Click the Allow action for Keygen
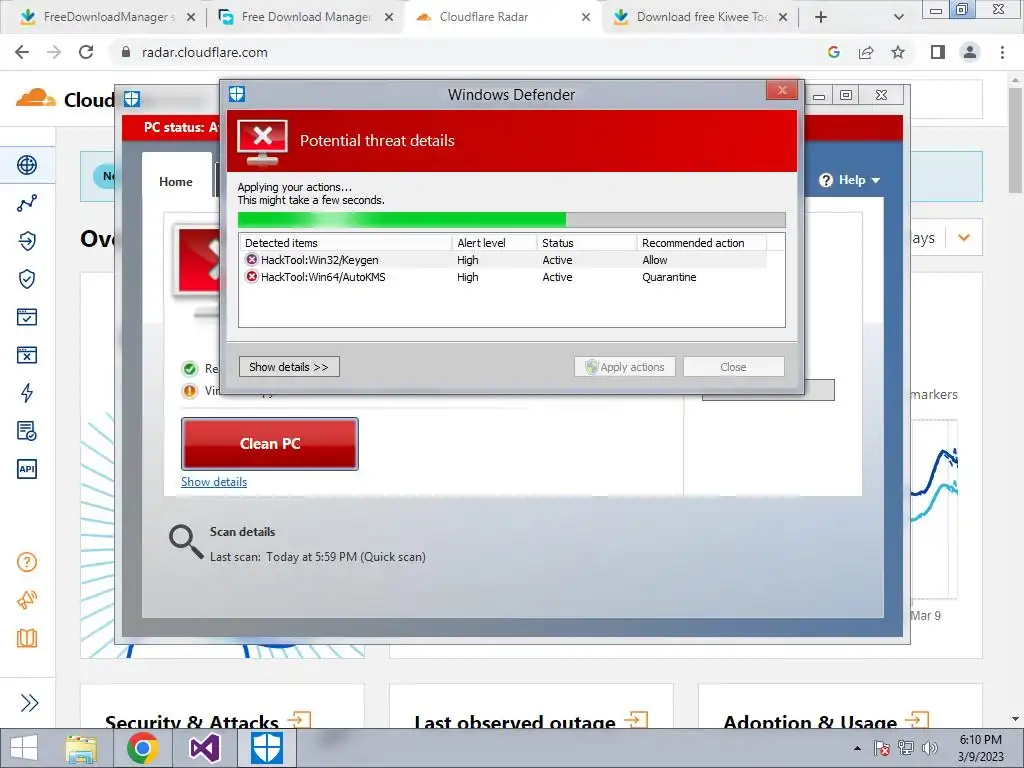 point(654,260)
